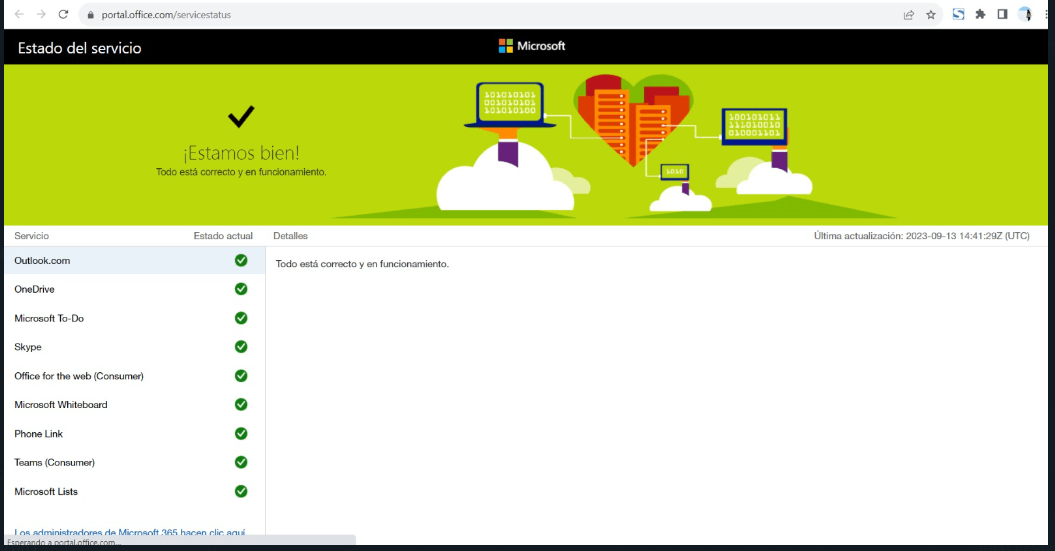Select Office for the web (Consumer) row
The height and width of the screenshot is (551, 1055).
coord(135,376)
